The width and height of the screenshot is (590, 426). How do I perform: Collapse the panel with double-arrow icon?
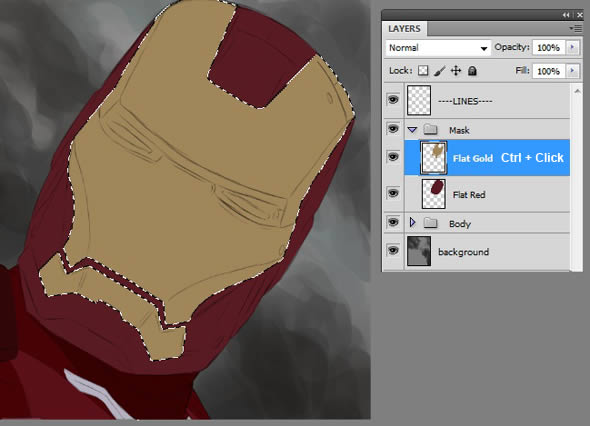pyautogui.click(x=566, y=15)
